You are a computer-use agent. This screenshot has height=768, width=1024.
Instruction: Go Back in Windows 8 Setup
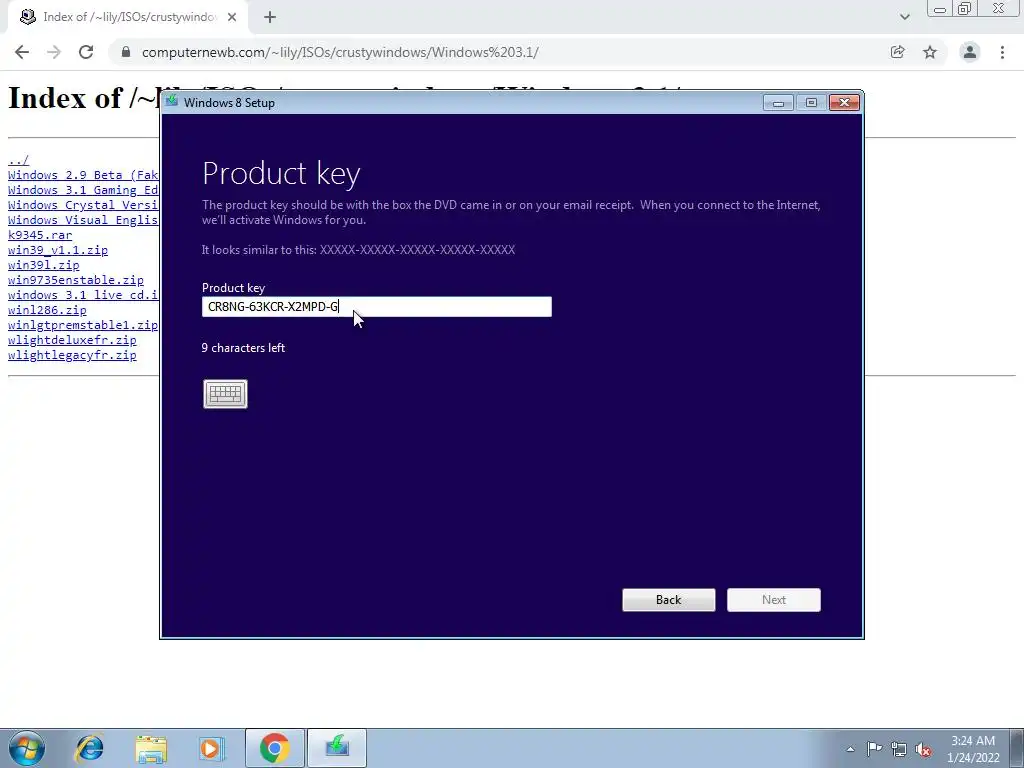(669, 600)
